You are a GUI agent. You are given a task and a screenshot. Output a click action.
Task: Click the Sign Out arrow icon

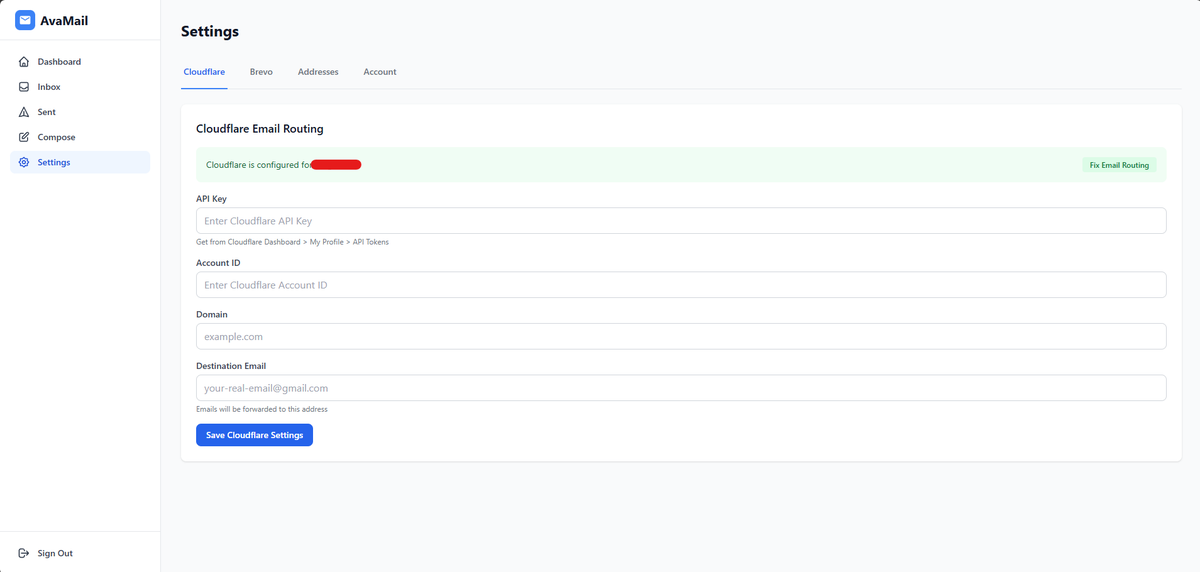(x=24, y=553)
